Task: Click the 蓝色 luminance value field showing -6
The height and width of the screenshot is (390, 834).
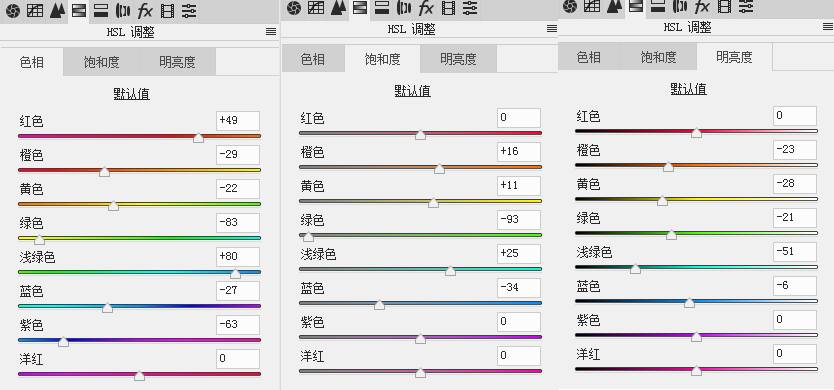Action: click(x=795, y=286)
